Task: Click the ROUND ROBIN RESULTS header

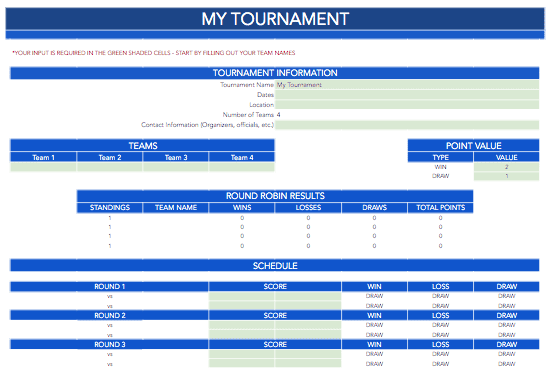Action: click(275, 196)
